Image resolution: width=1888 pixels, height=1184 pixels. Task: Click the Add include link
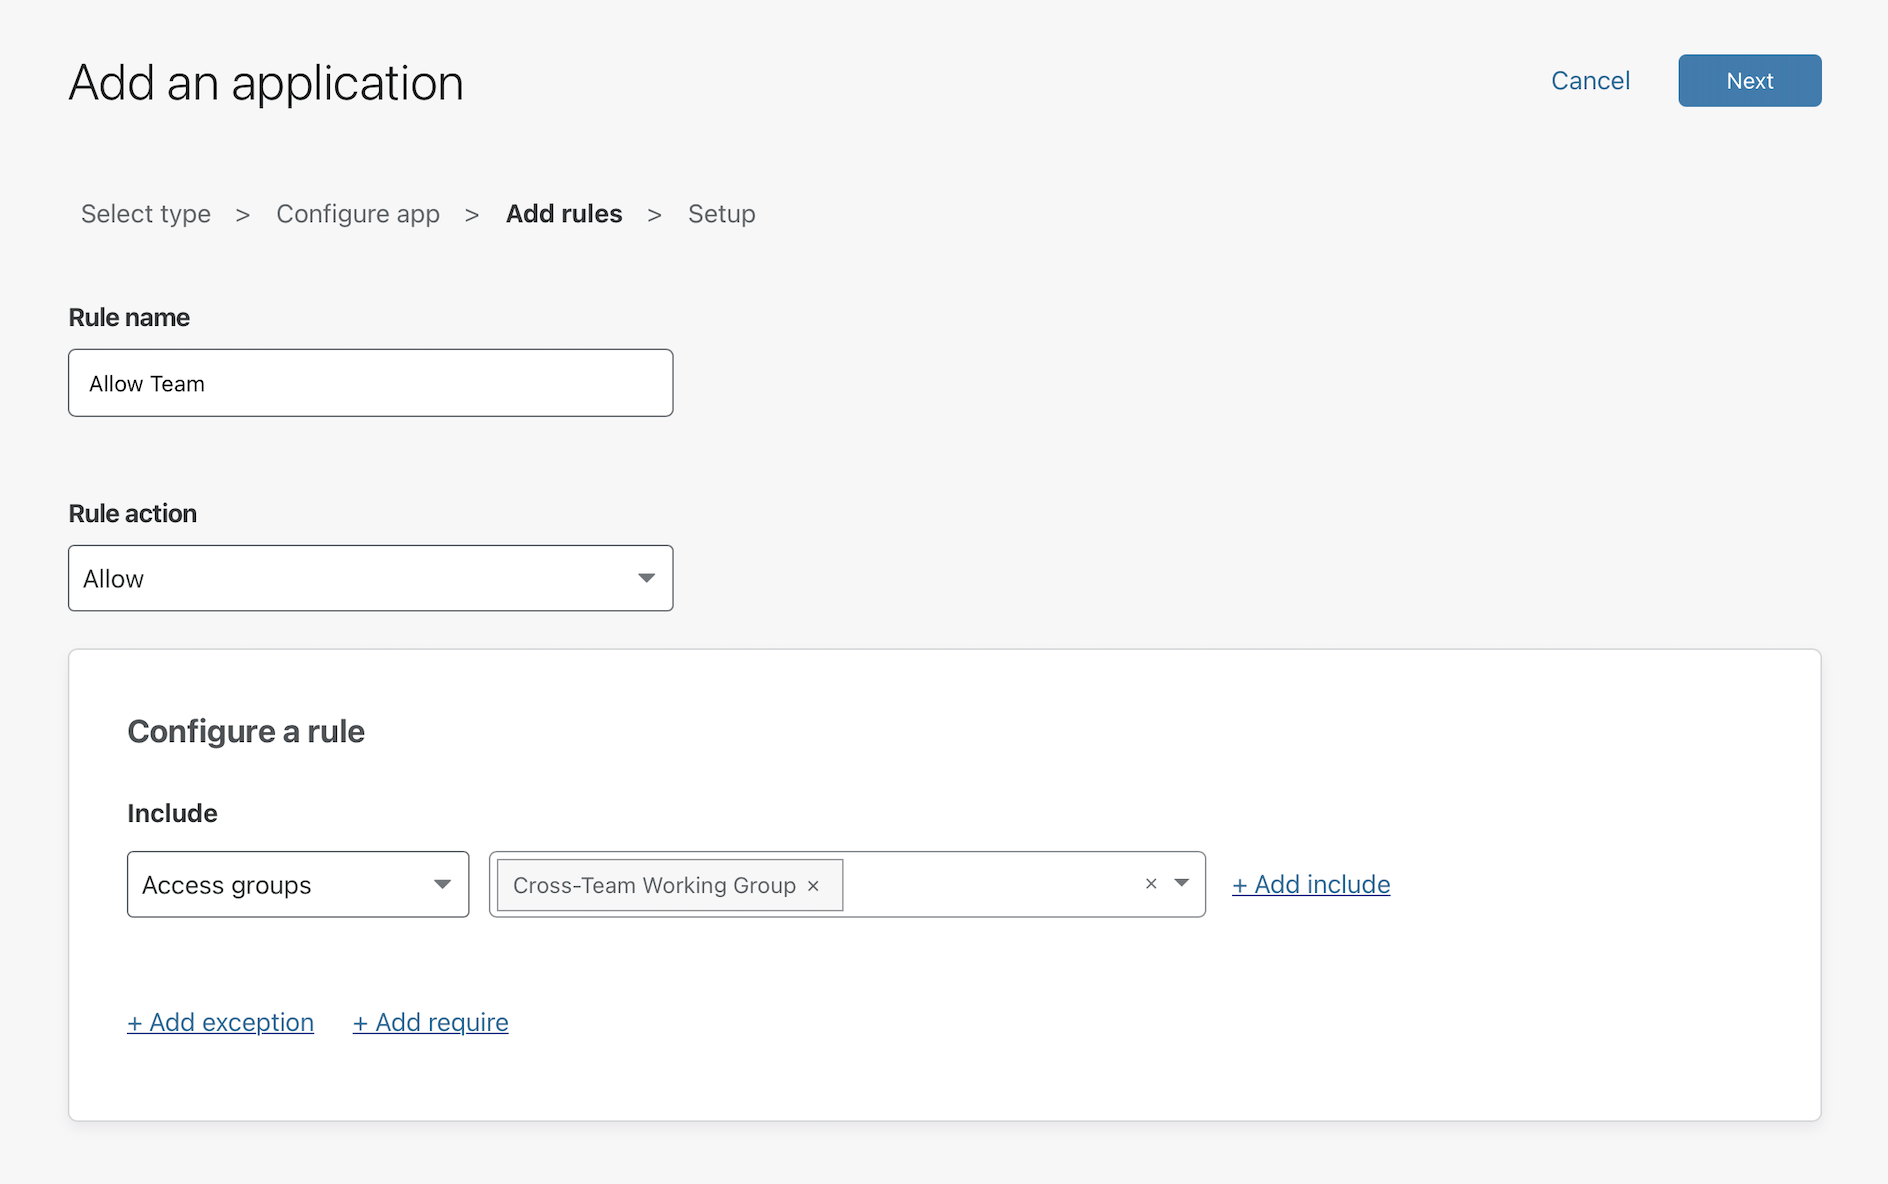click(1311, 885)
